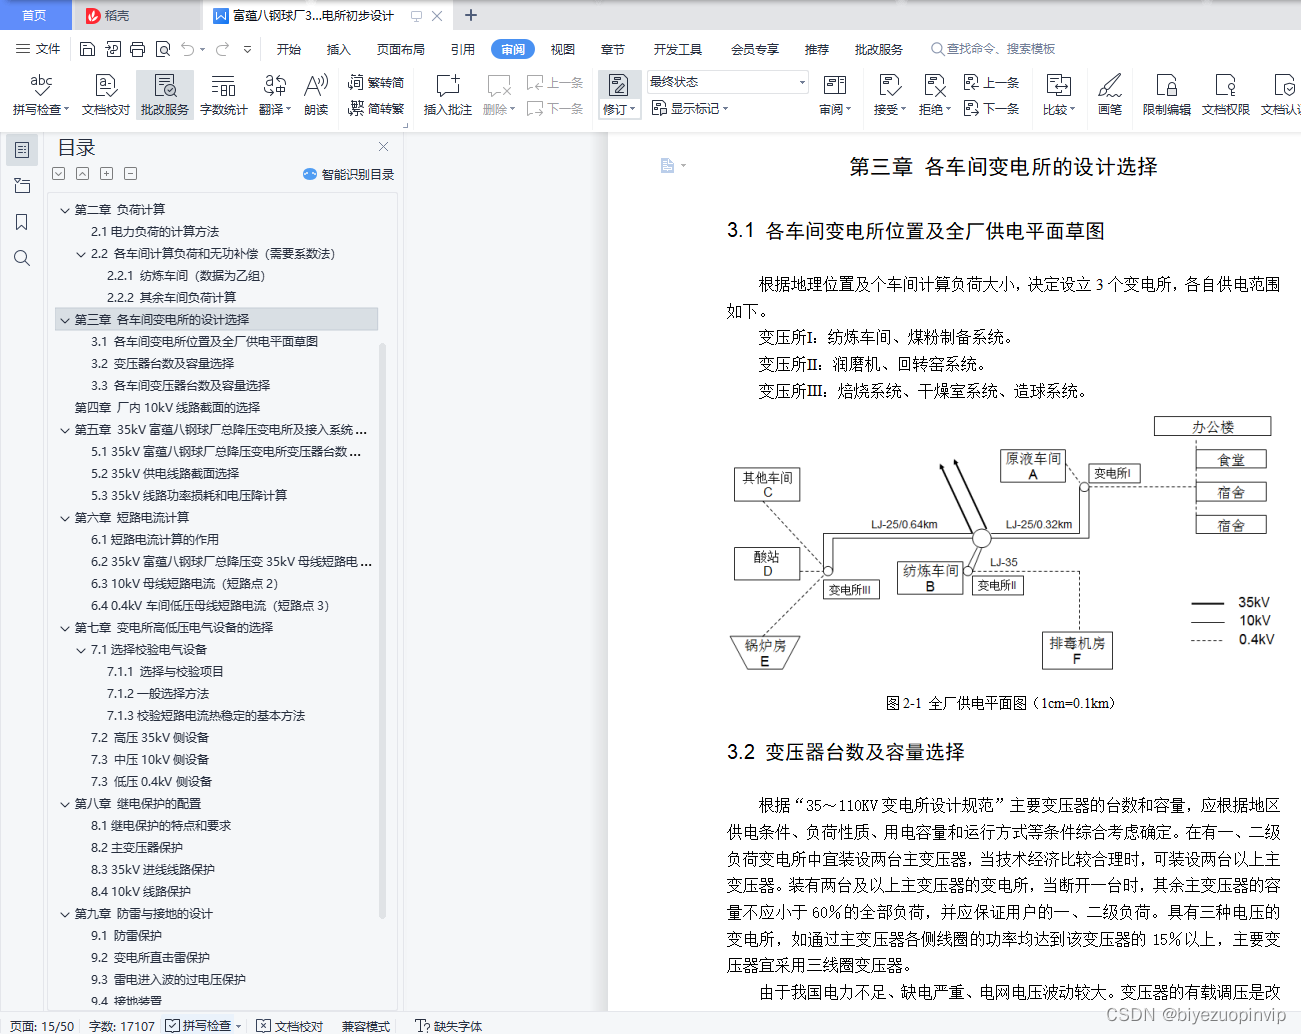Viewport: 1301px width, 1034px height.
Task: Start 朗读 read aloud
Action: click(315, 93)
